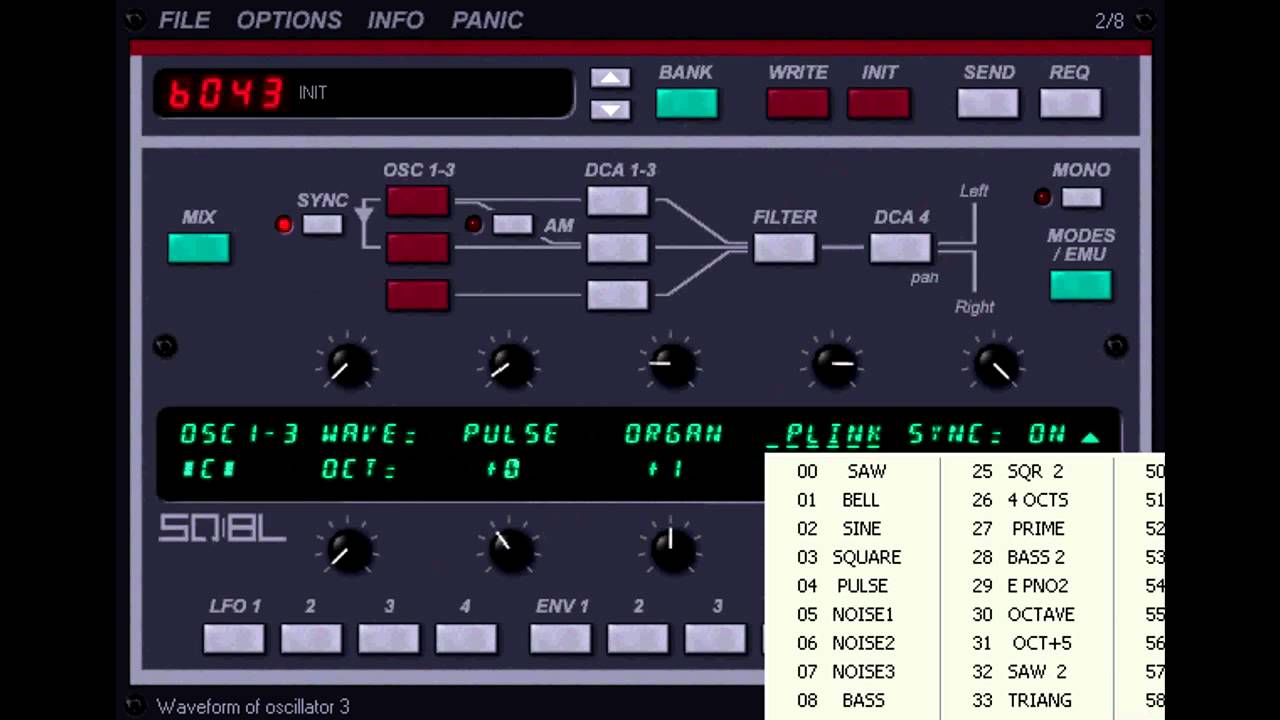Click the ORGAN waveform value in display
Viewport: 1280px width, 720px height.
tap(673, 434)
